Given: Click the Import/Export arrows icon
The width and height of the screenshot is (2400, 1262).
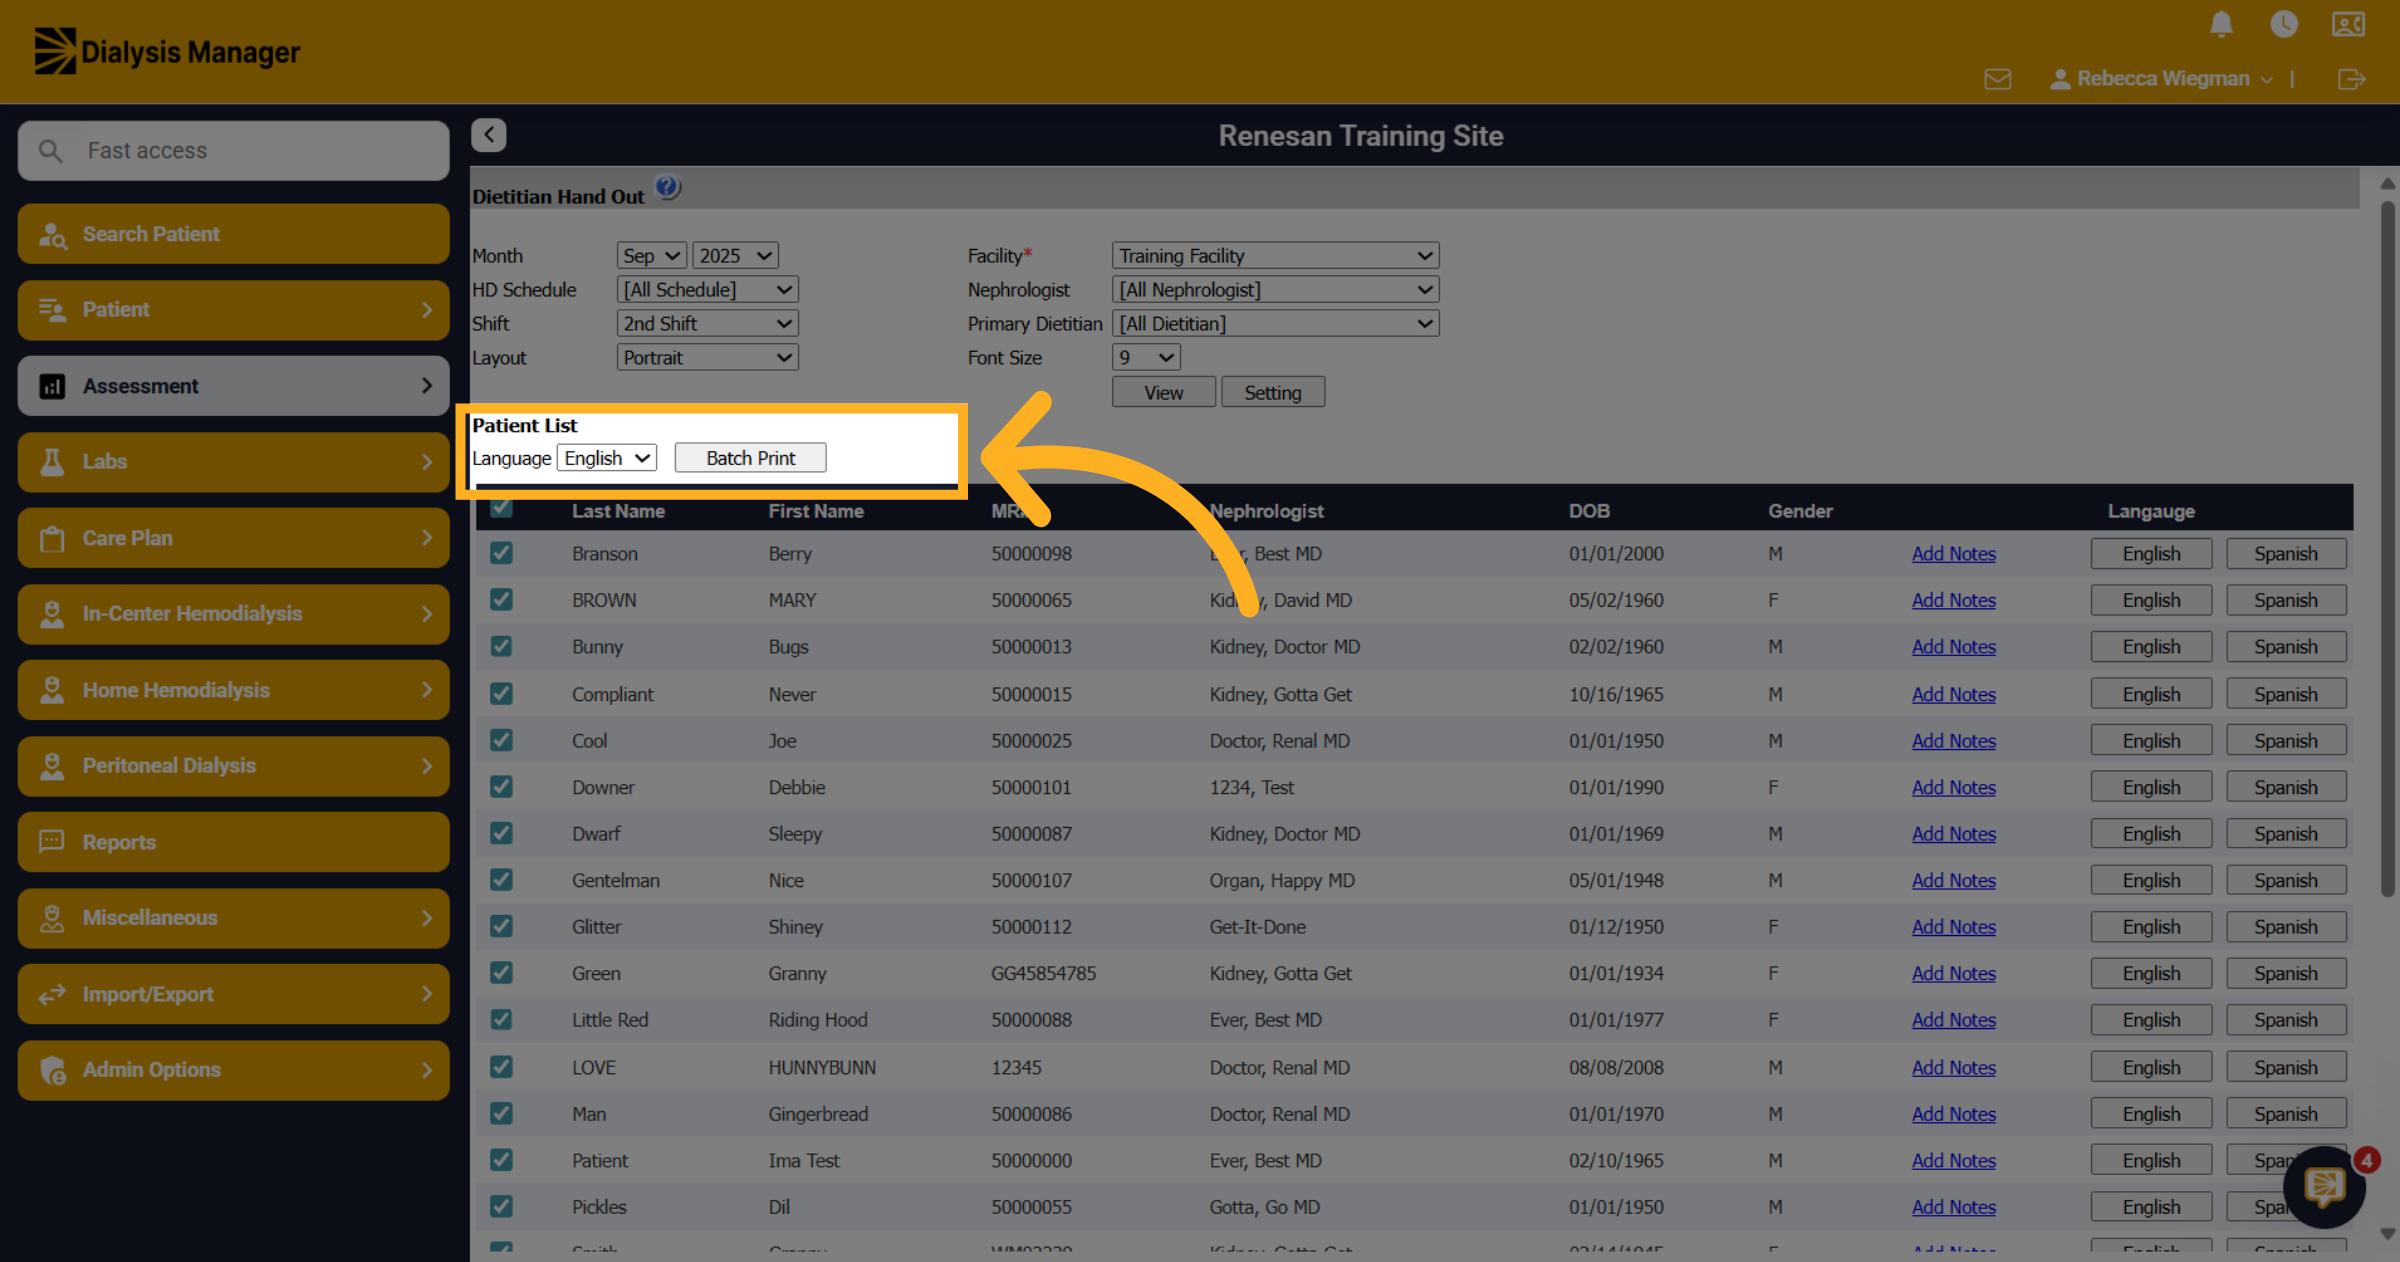Looking at the screenshot, I should click(52, 994).
